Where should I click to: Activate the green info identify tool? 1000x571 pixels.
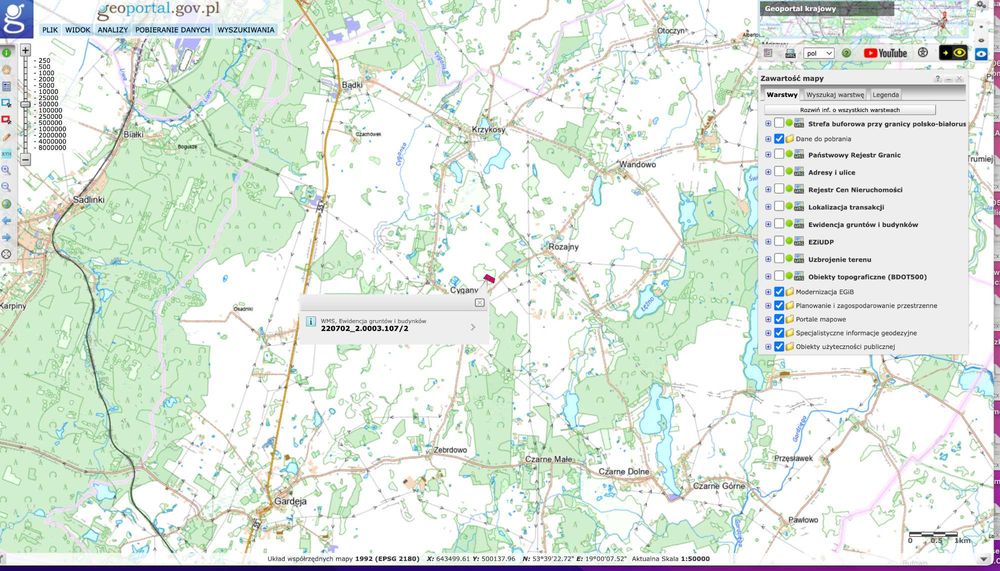(x=6, y=53)
